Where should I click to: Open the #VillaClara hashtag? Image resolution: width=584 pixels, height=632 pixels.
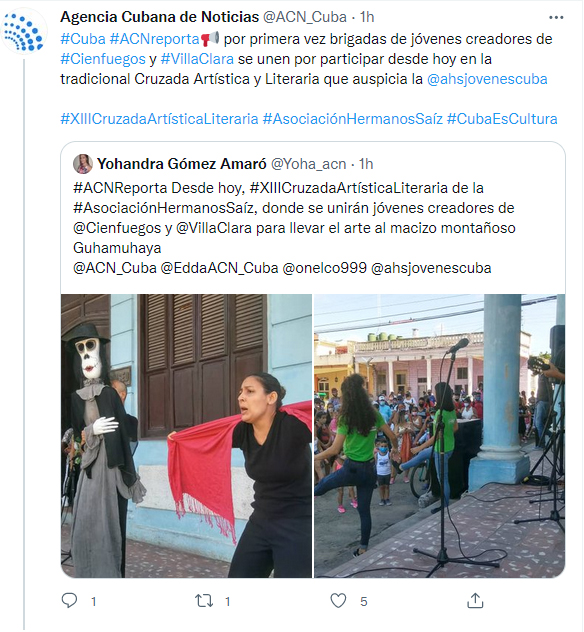tap(197, 59)
